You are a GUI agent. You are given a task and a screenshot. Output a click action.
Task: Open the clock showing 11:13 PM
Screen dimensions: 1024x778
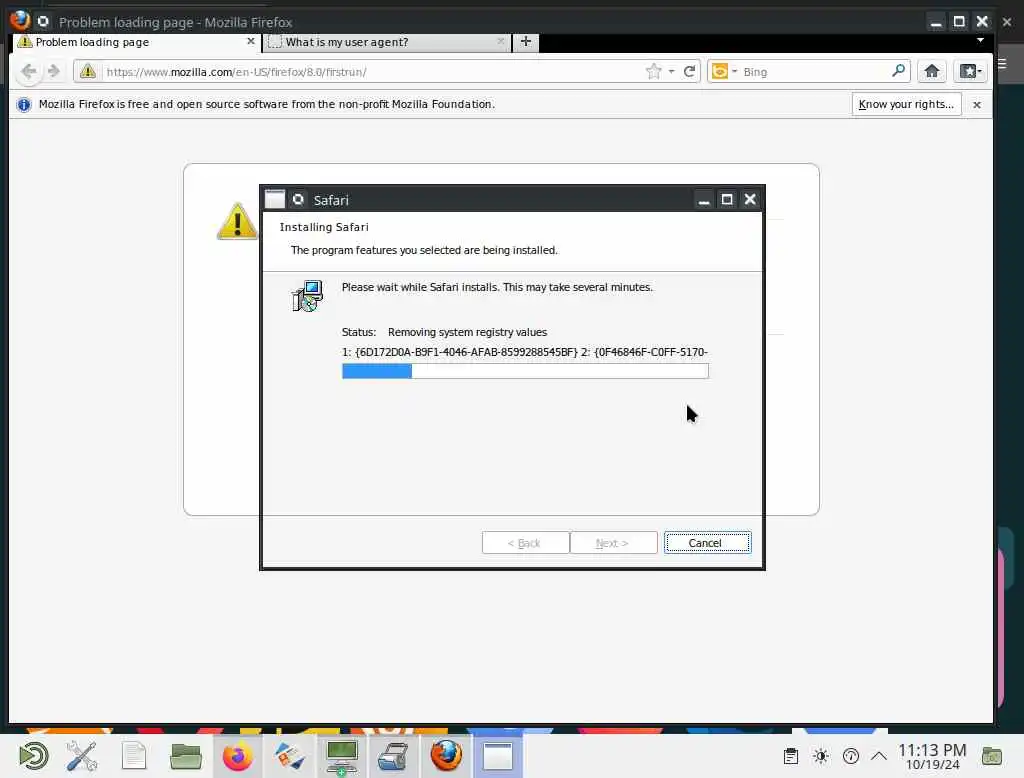click(x=932, y=756)
